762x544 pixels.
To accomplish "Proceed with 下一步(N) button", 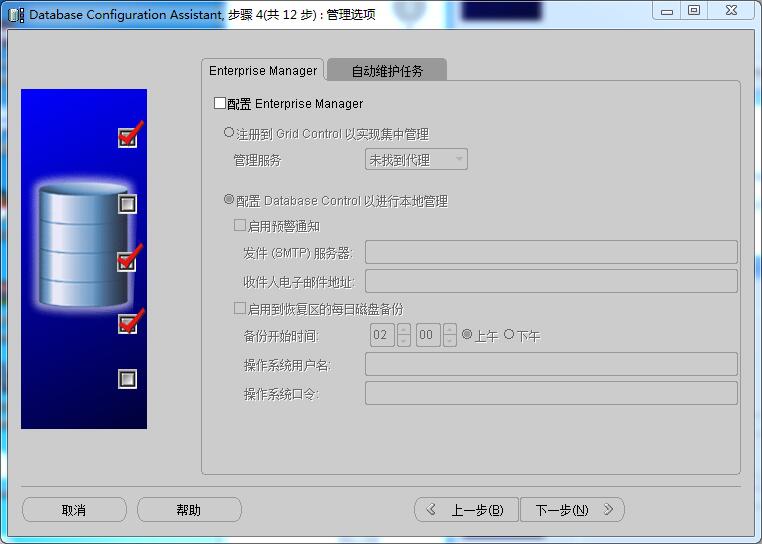I will pyautogui.click(x=572, y=509).
